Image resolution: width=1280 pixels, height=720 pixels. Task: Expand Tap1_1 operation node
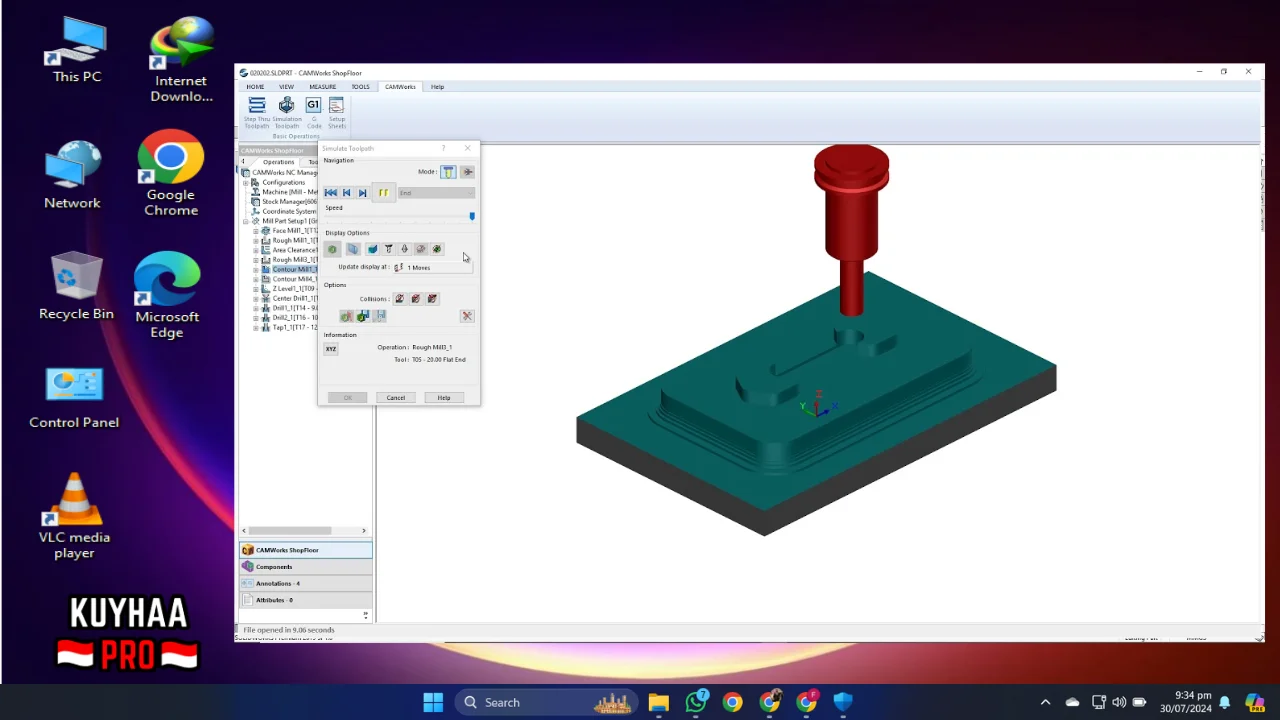click(x=256, y=327)
